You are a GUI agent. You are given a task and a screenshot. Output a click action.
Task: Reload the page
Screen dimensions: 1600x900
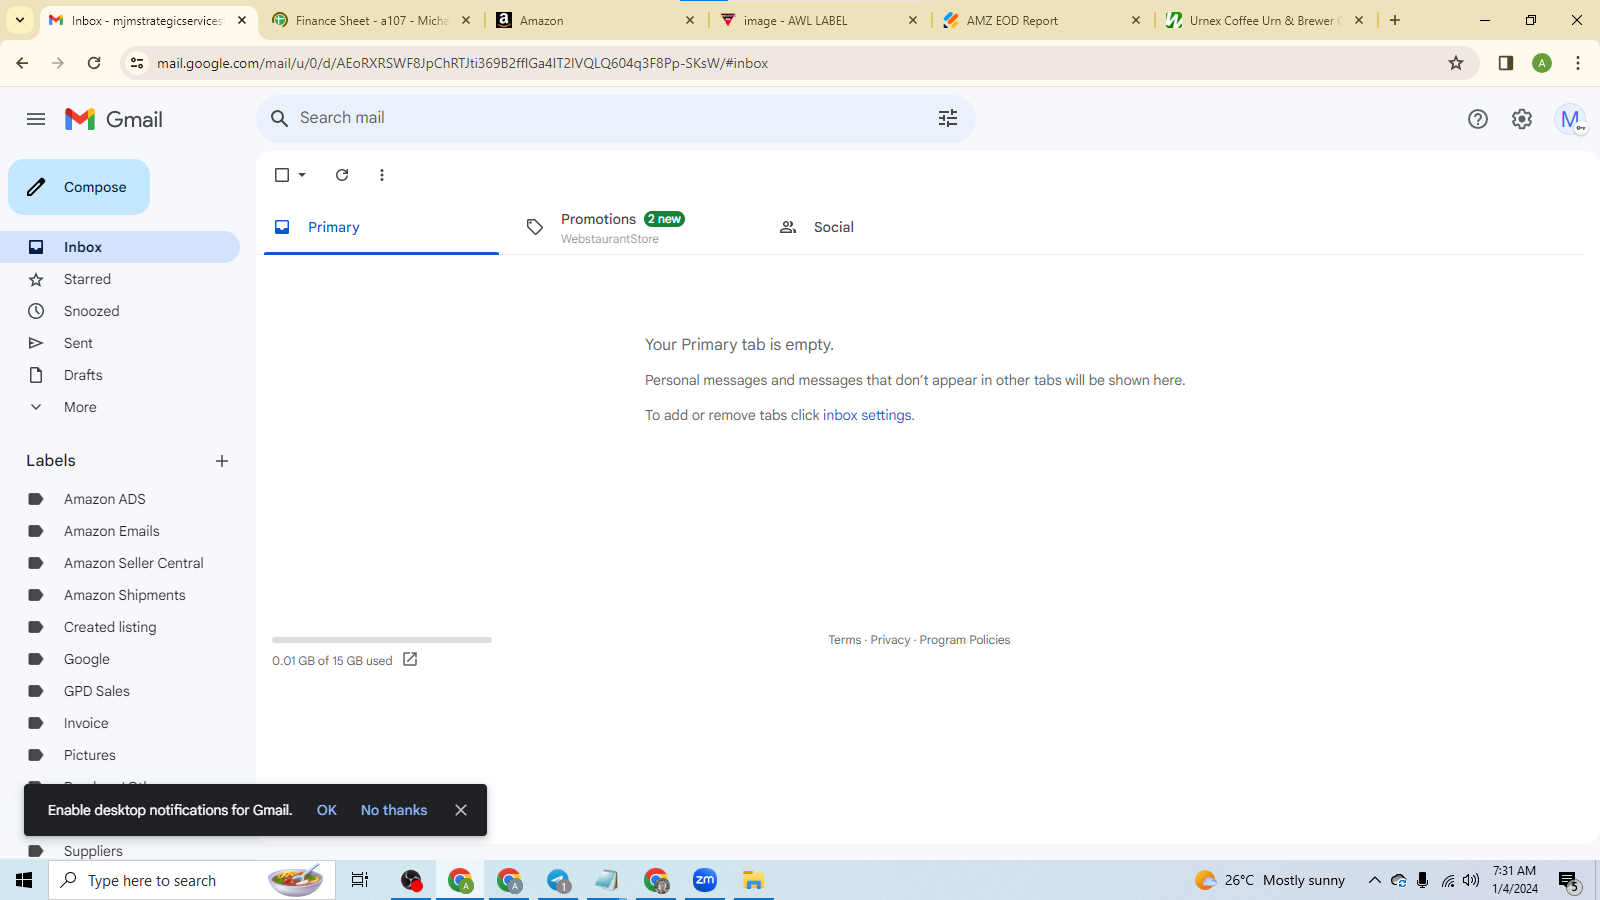click(94, 63)
